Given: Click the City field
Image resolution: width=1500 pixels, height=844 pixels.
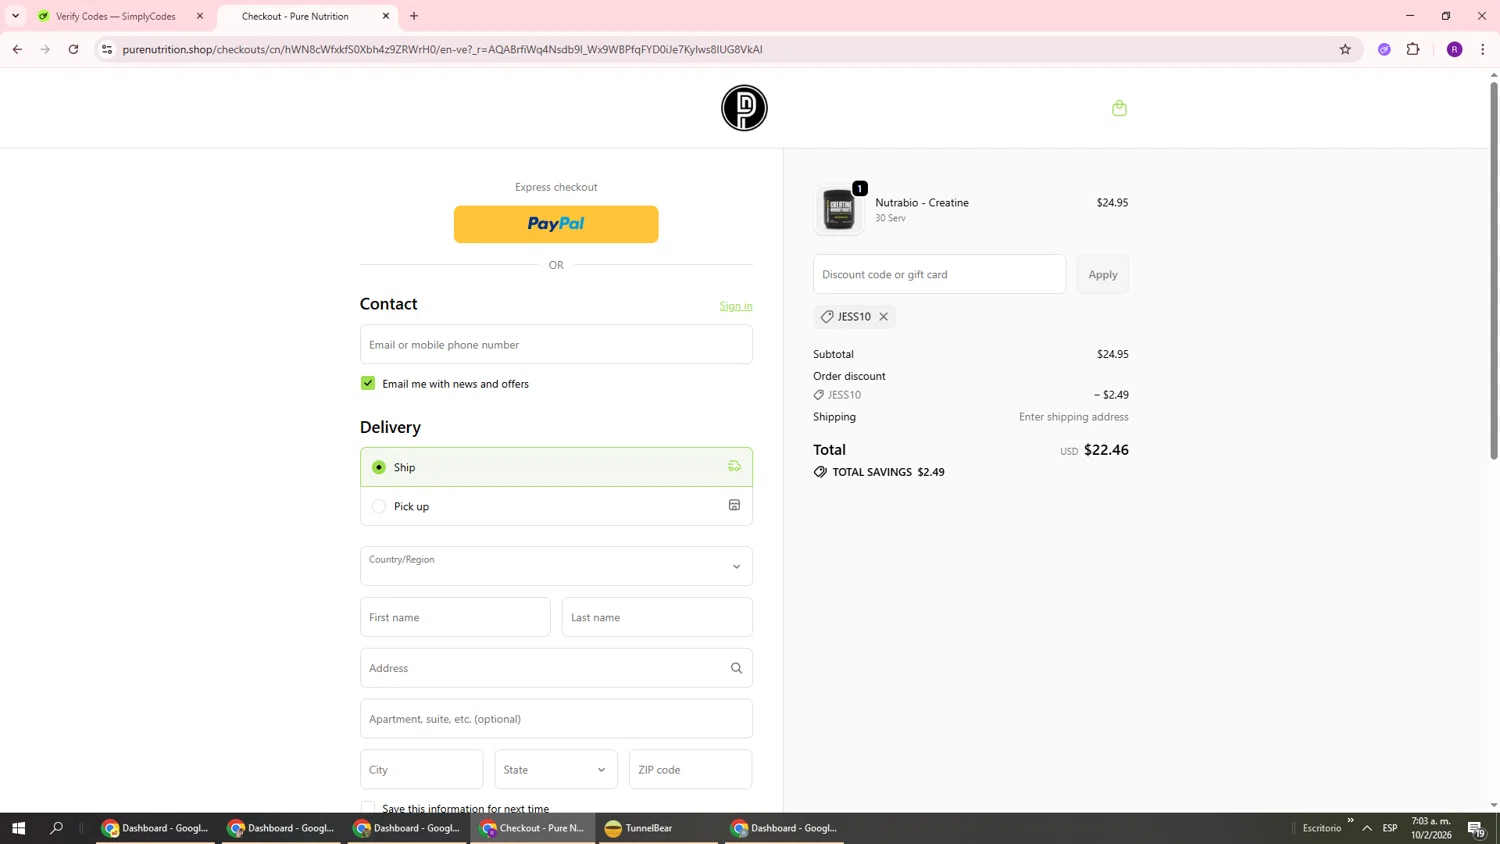Looking at the screenshot, I should coord(421,770).
